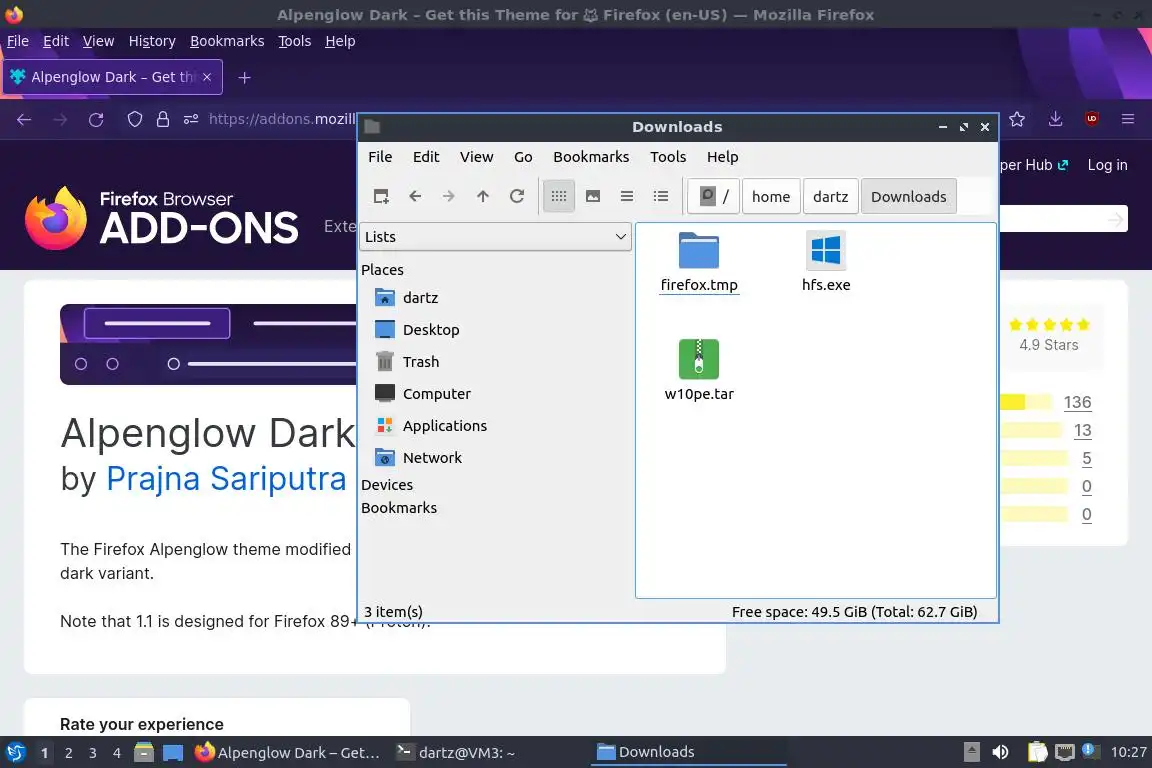The width and height of the screenshot is (1152, 768).
Task: Click the uBlock Origin extension icon
Action: (1092, 119)
